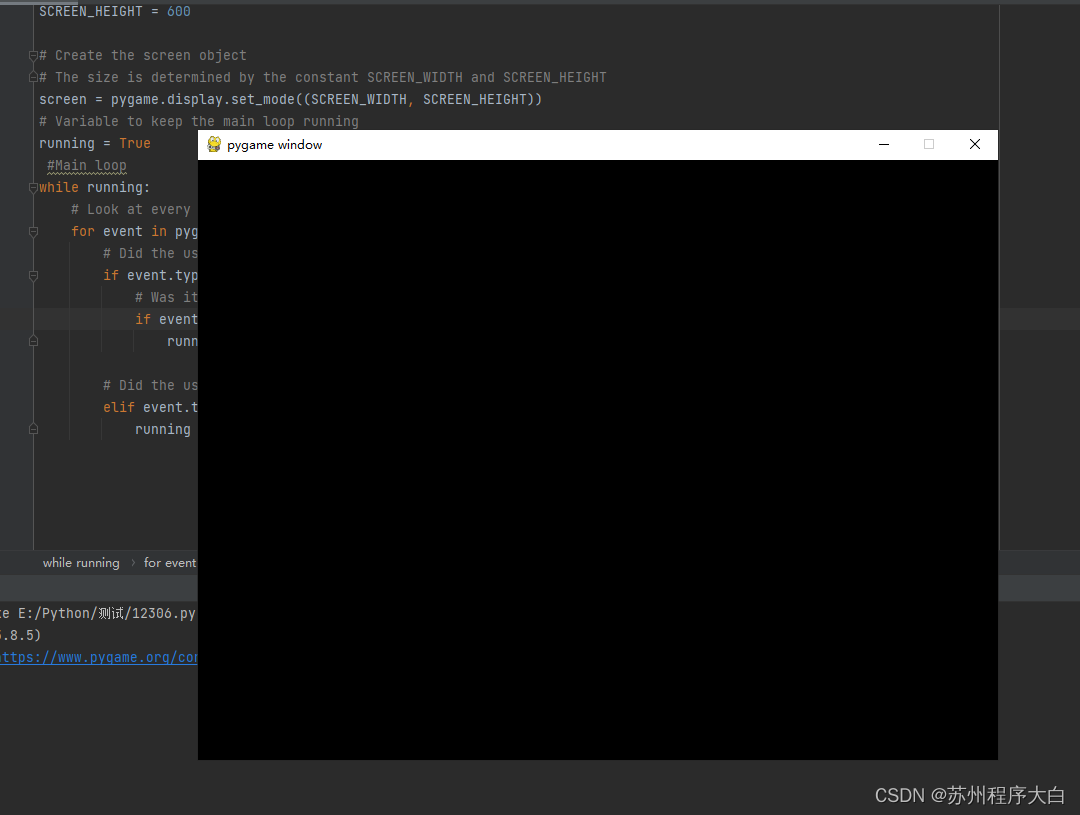Click the '# Look at every' comment line
The width and height of the screenshot is (1080, 815).
pyautogui.click(x=131, y=209)
